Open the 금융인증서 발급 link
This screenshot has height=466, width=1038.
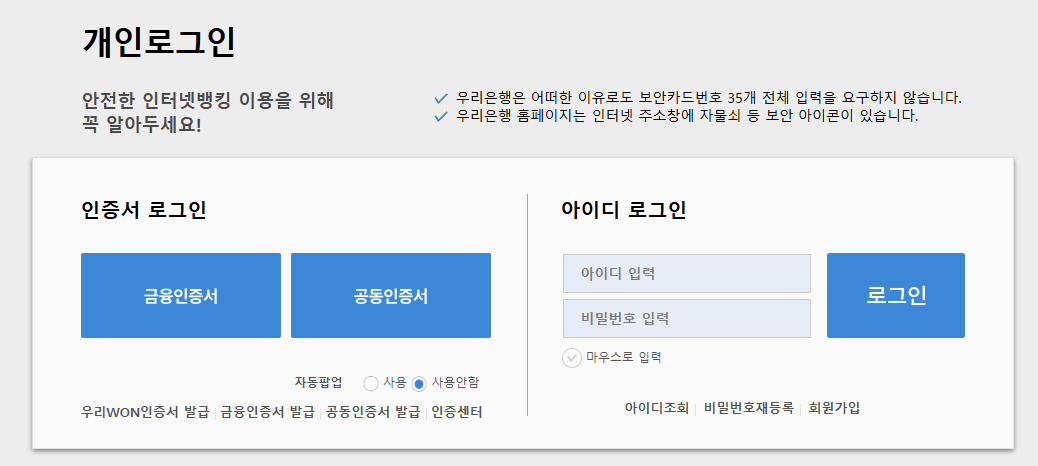click(267, 412)
